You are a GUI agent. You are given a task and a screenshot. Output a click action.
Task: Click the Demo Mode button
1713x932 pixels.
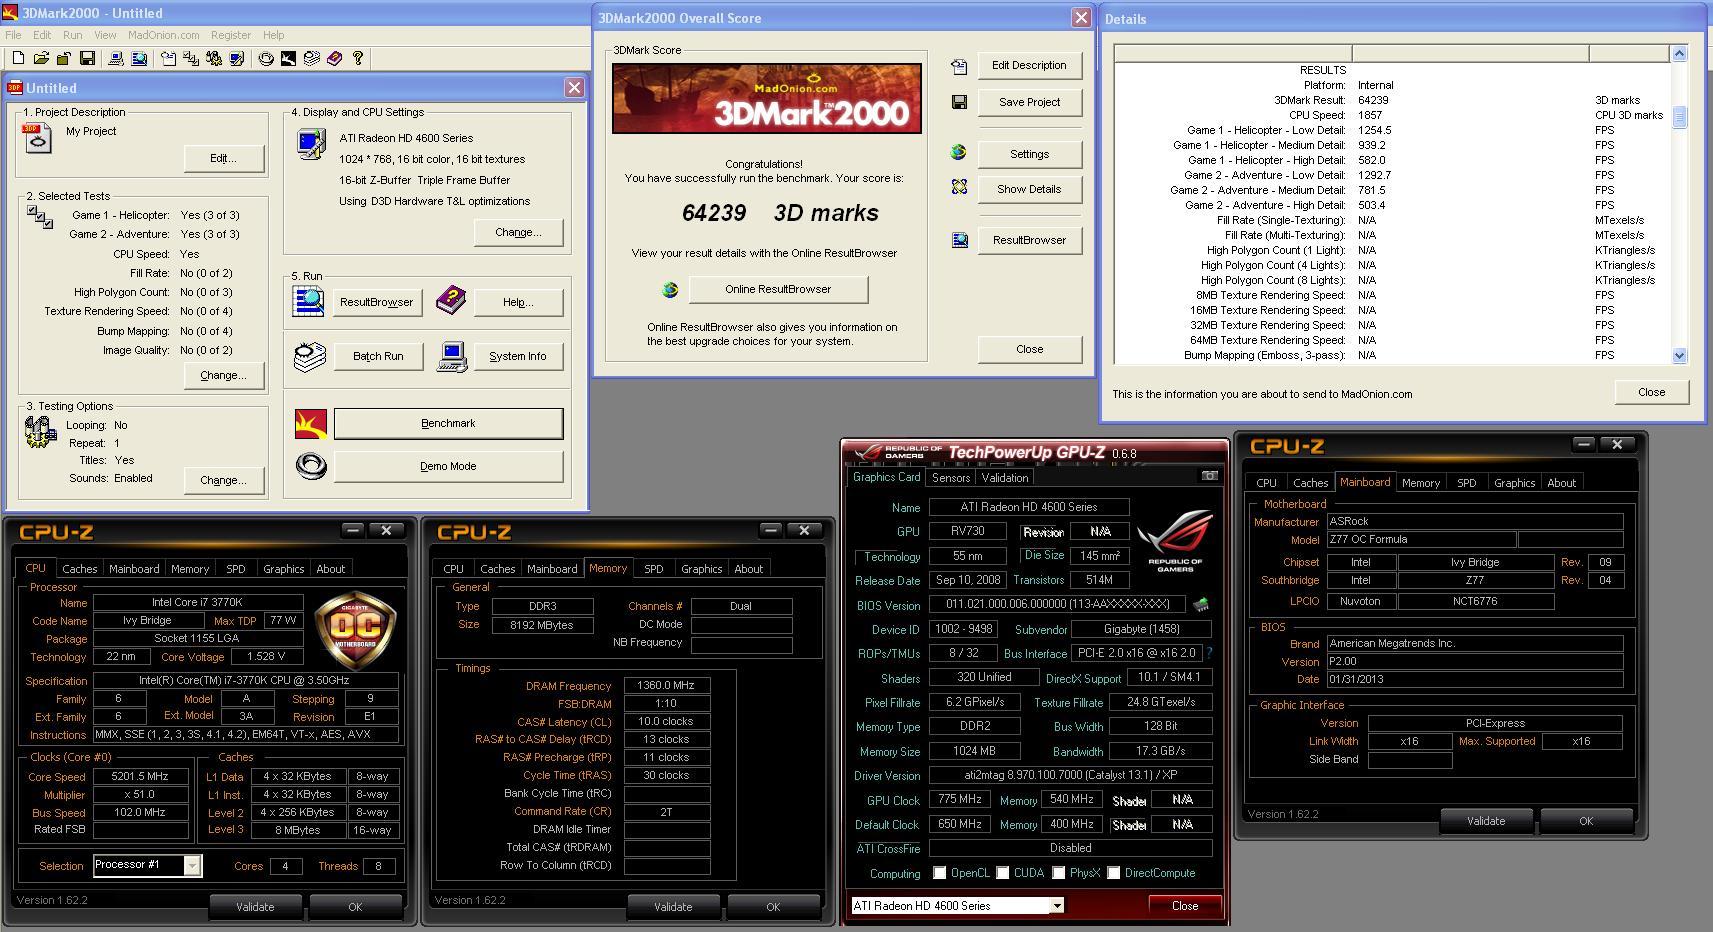[x=448, y=466]
